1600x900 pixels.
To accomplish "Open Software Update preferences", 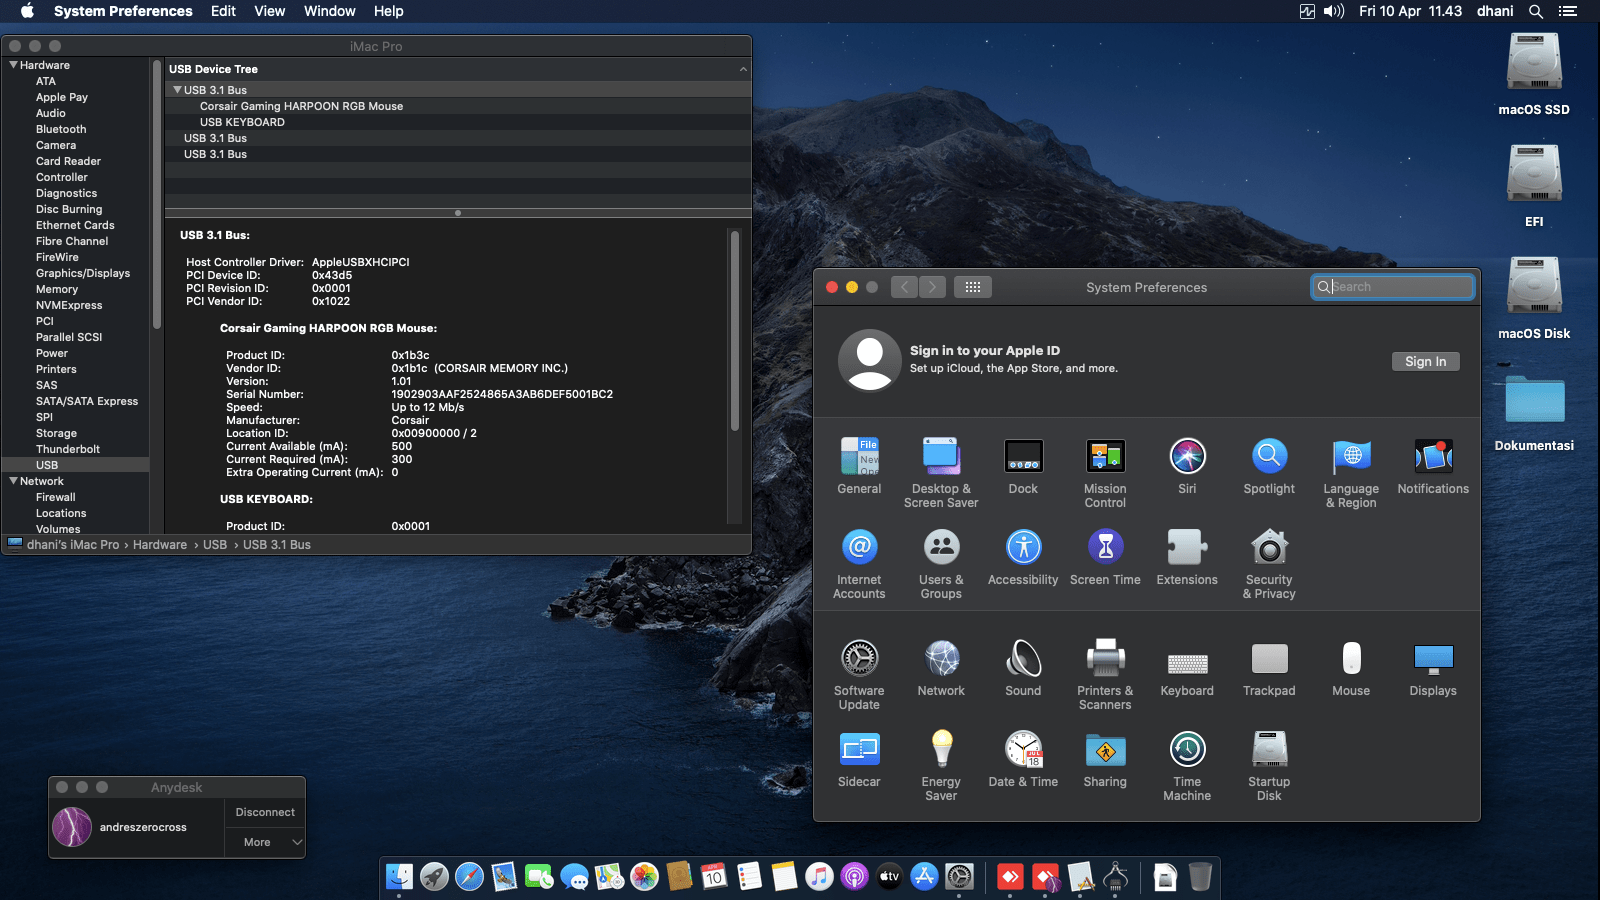I will pos(859,675).
